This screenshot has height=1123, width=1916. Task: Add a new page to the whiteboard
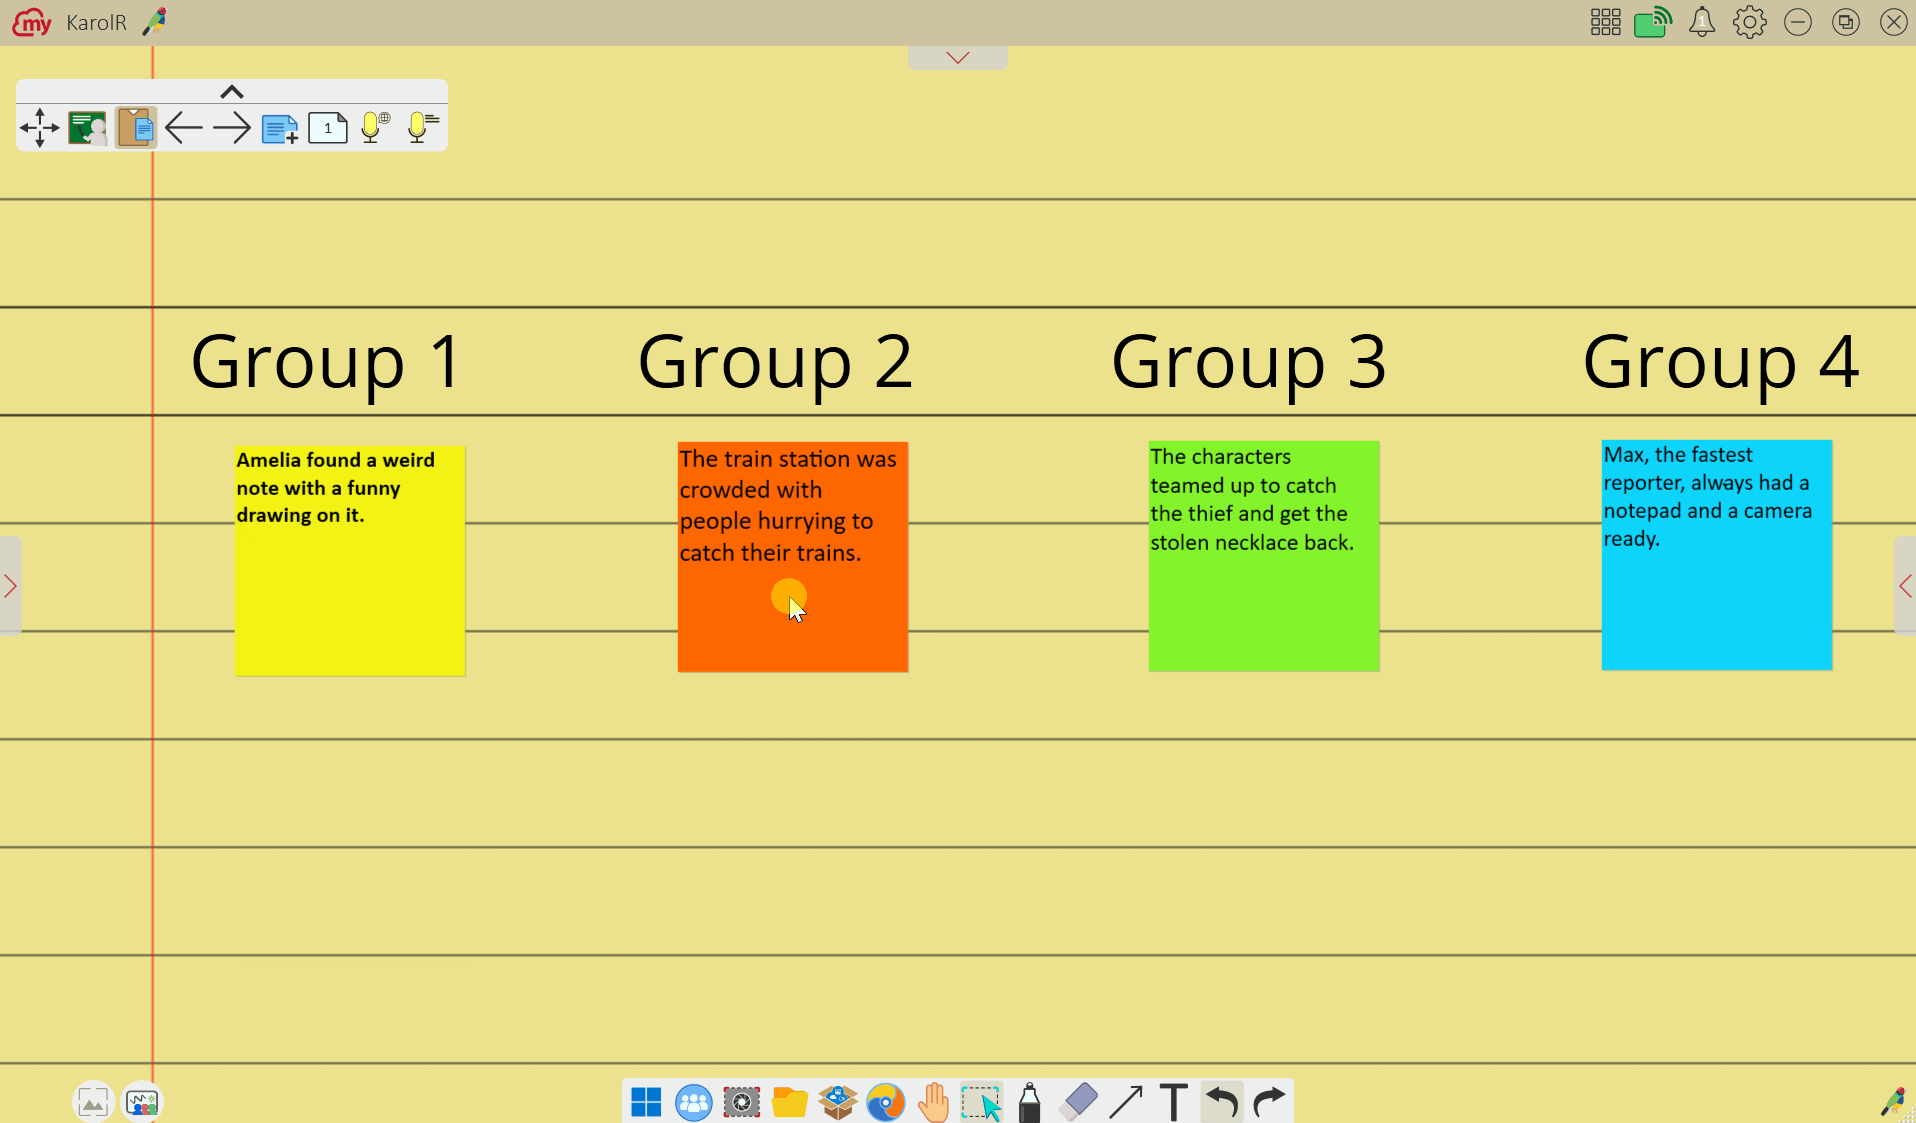point(279,128)
